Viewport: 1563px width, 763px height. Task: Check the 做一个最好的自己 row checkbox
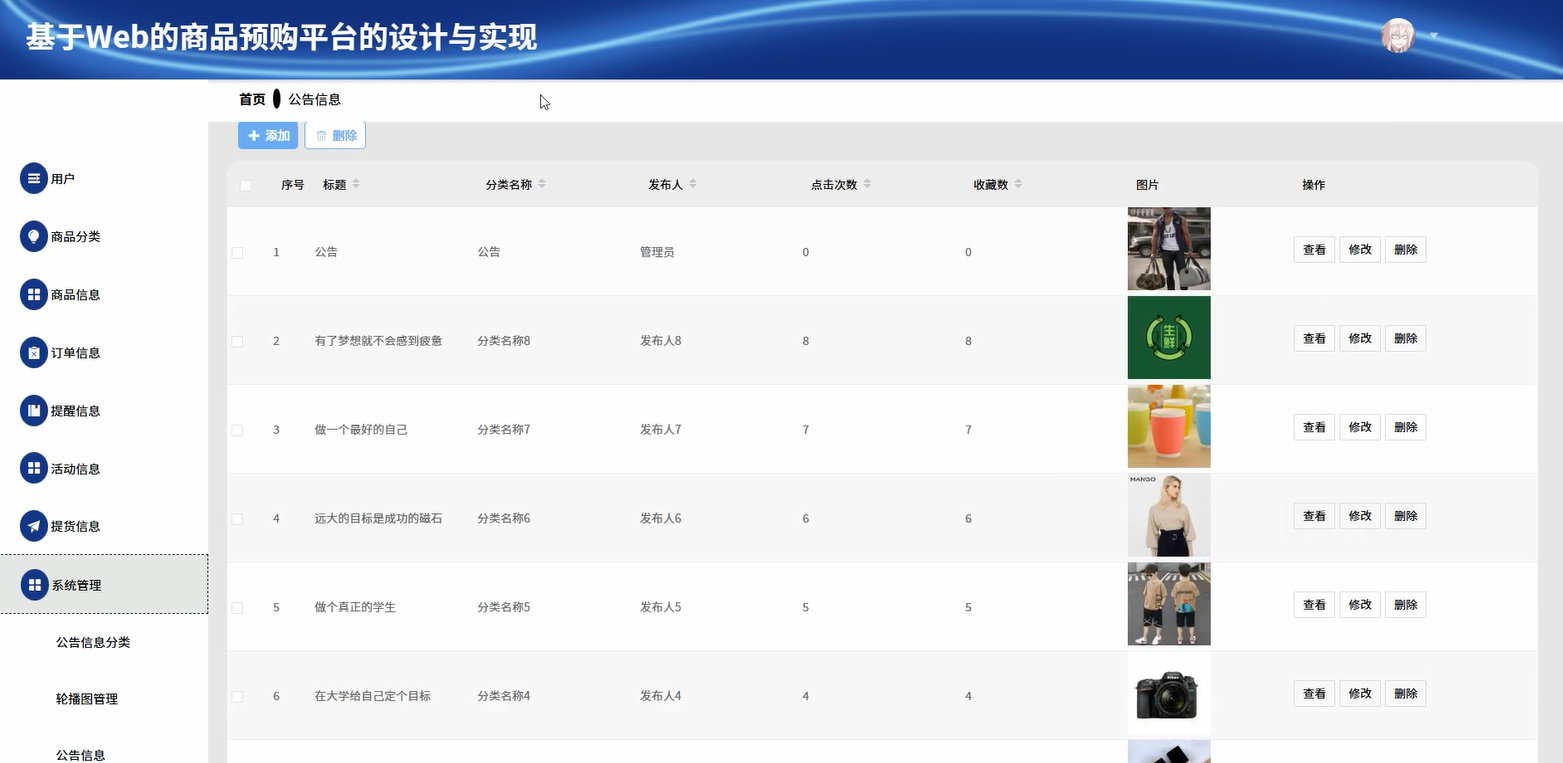tap(237, 431)
